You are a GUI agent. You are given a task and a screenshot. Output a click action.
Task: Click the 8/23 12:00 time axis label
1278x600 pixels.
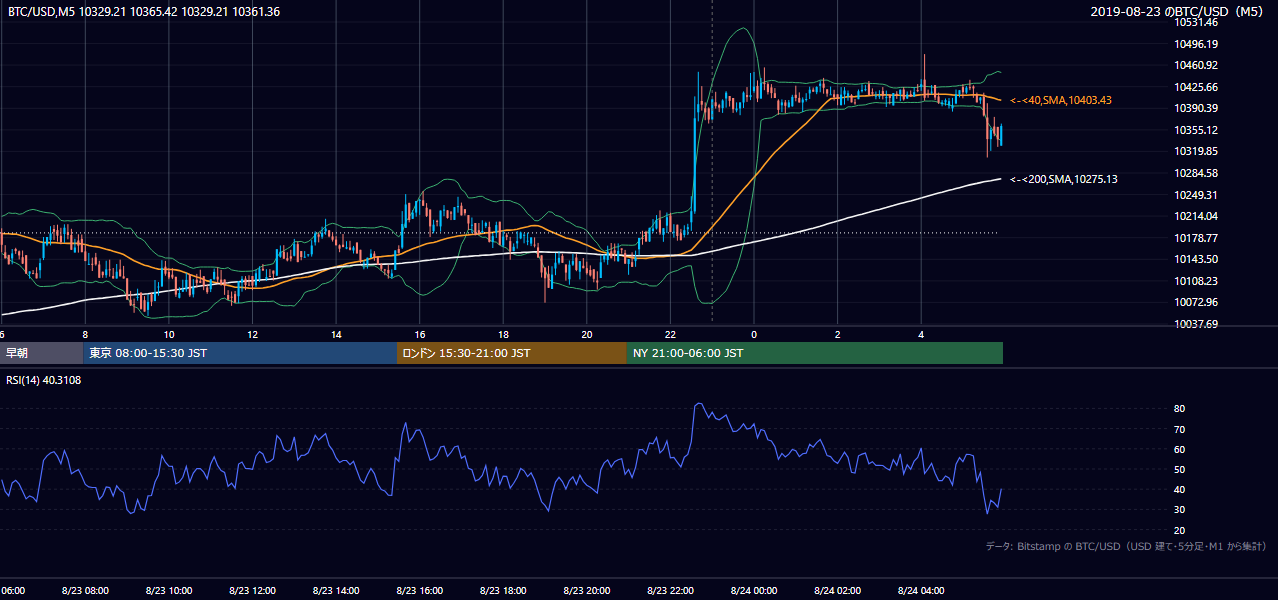pyautogui.click(x=252, y=590)
